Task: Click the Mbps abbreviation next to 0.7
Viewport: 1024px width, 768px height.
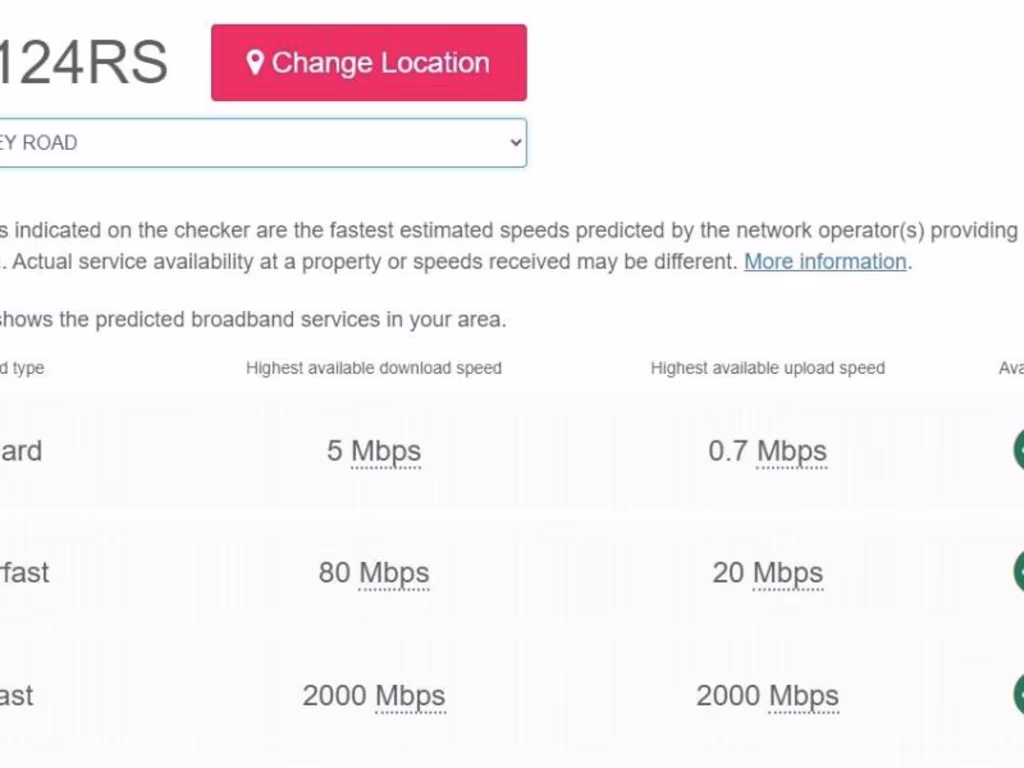Action: coord(791,451)
